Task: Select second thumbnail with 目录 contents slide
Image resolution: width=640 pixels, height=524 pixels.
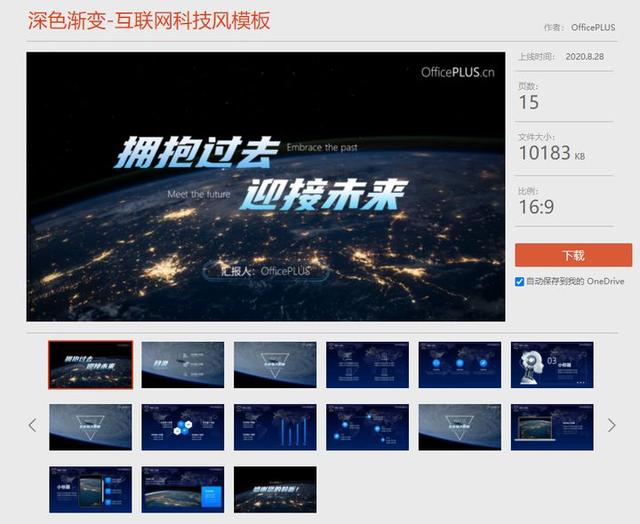Action: pyautogui.click(x=183, y=365)
